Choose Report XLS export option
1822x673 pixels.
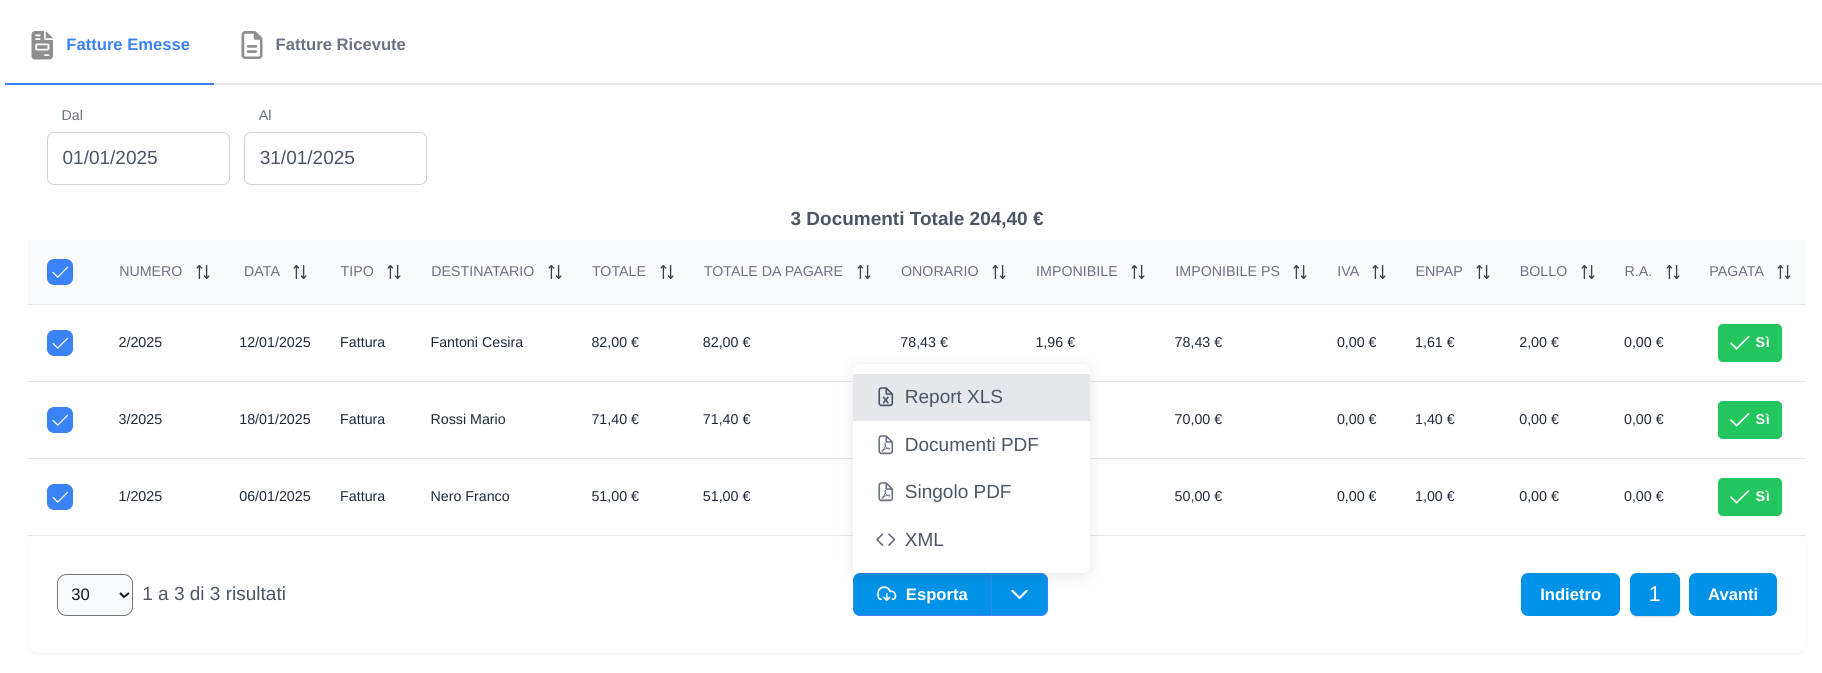(x=971, y=397)
